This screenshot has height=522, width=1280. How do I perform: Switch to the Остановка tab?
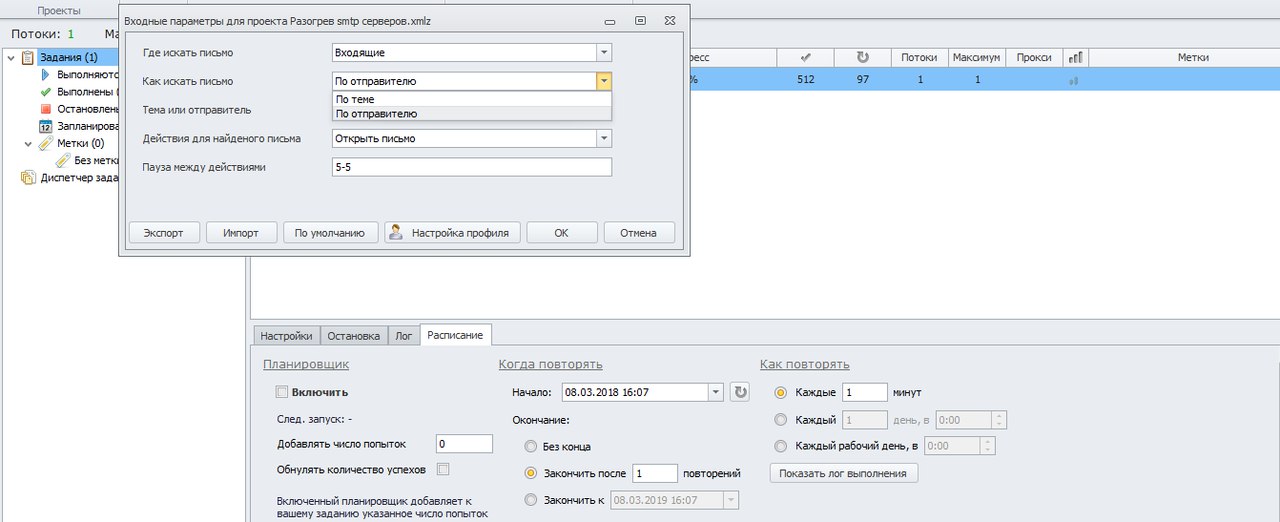(x=354, y=335)
